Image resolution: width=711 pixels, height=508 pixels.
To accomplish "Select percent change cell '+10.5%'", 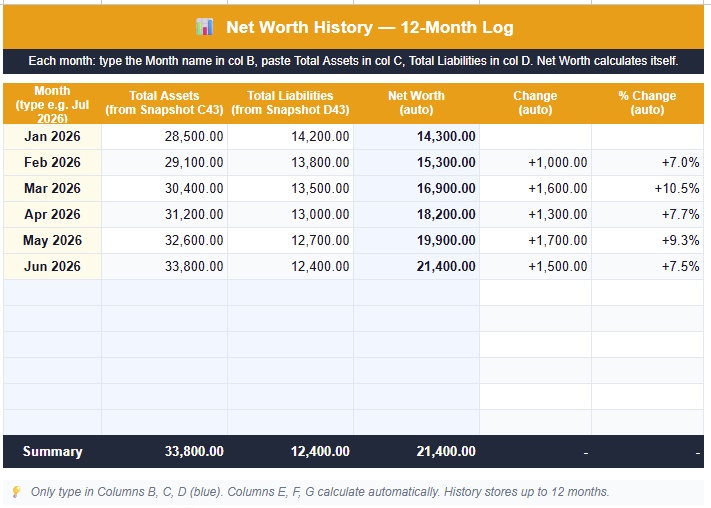I will click(647, 188).
